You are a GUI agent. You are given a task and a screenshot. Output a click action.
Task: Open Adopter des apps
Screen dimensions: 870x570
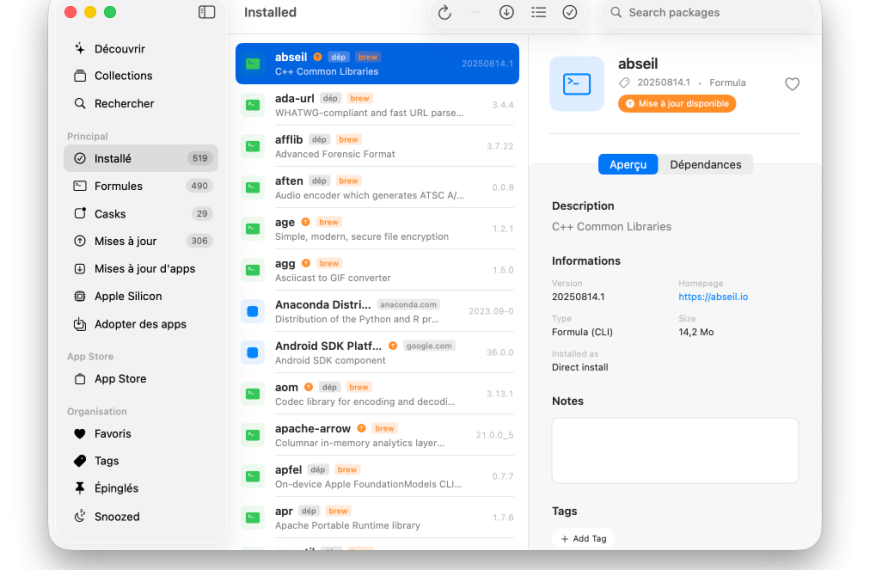coord(141,324)
